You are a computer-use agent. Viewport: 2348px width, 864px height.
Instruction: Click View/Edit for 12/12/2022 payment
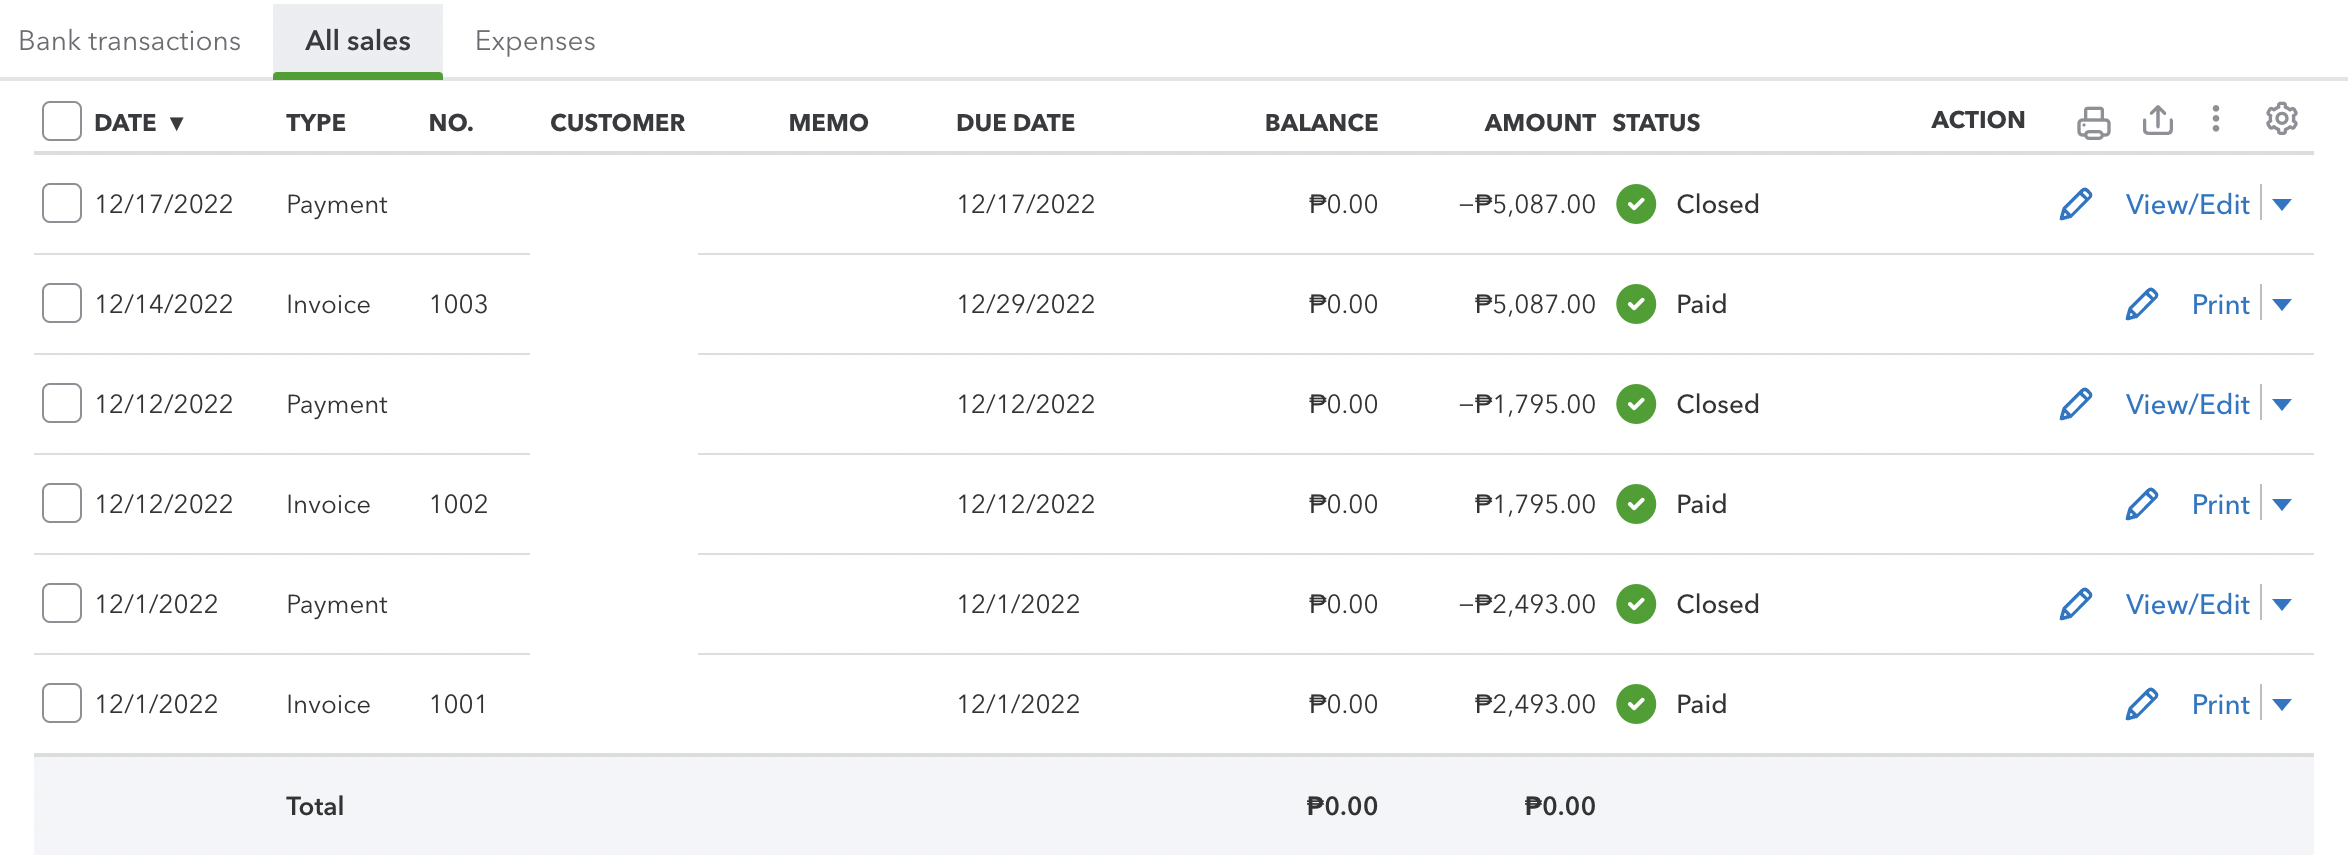[2187, 405]
